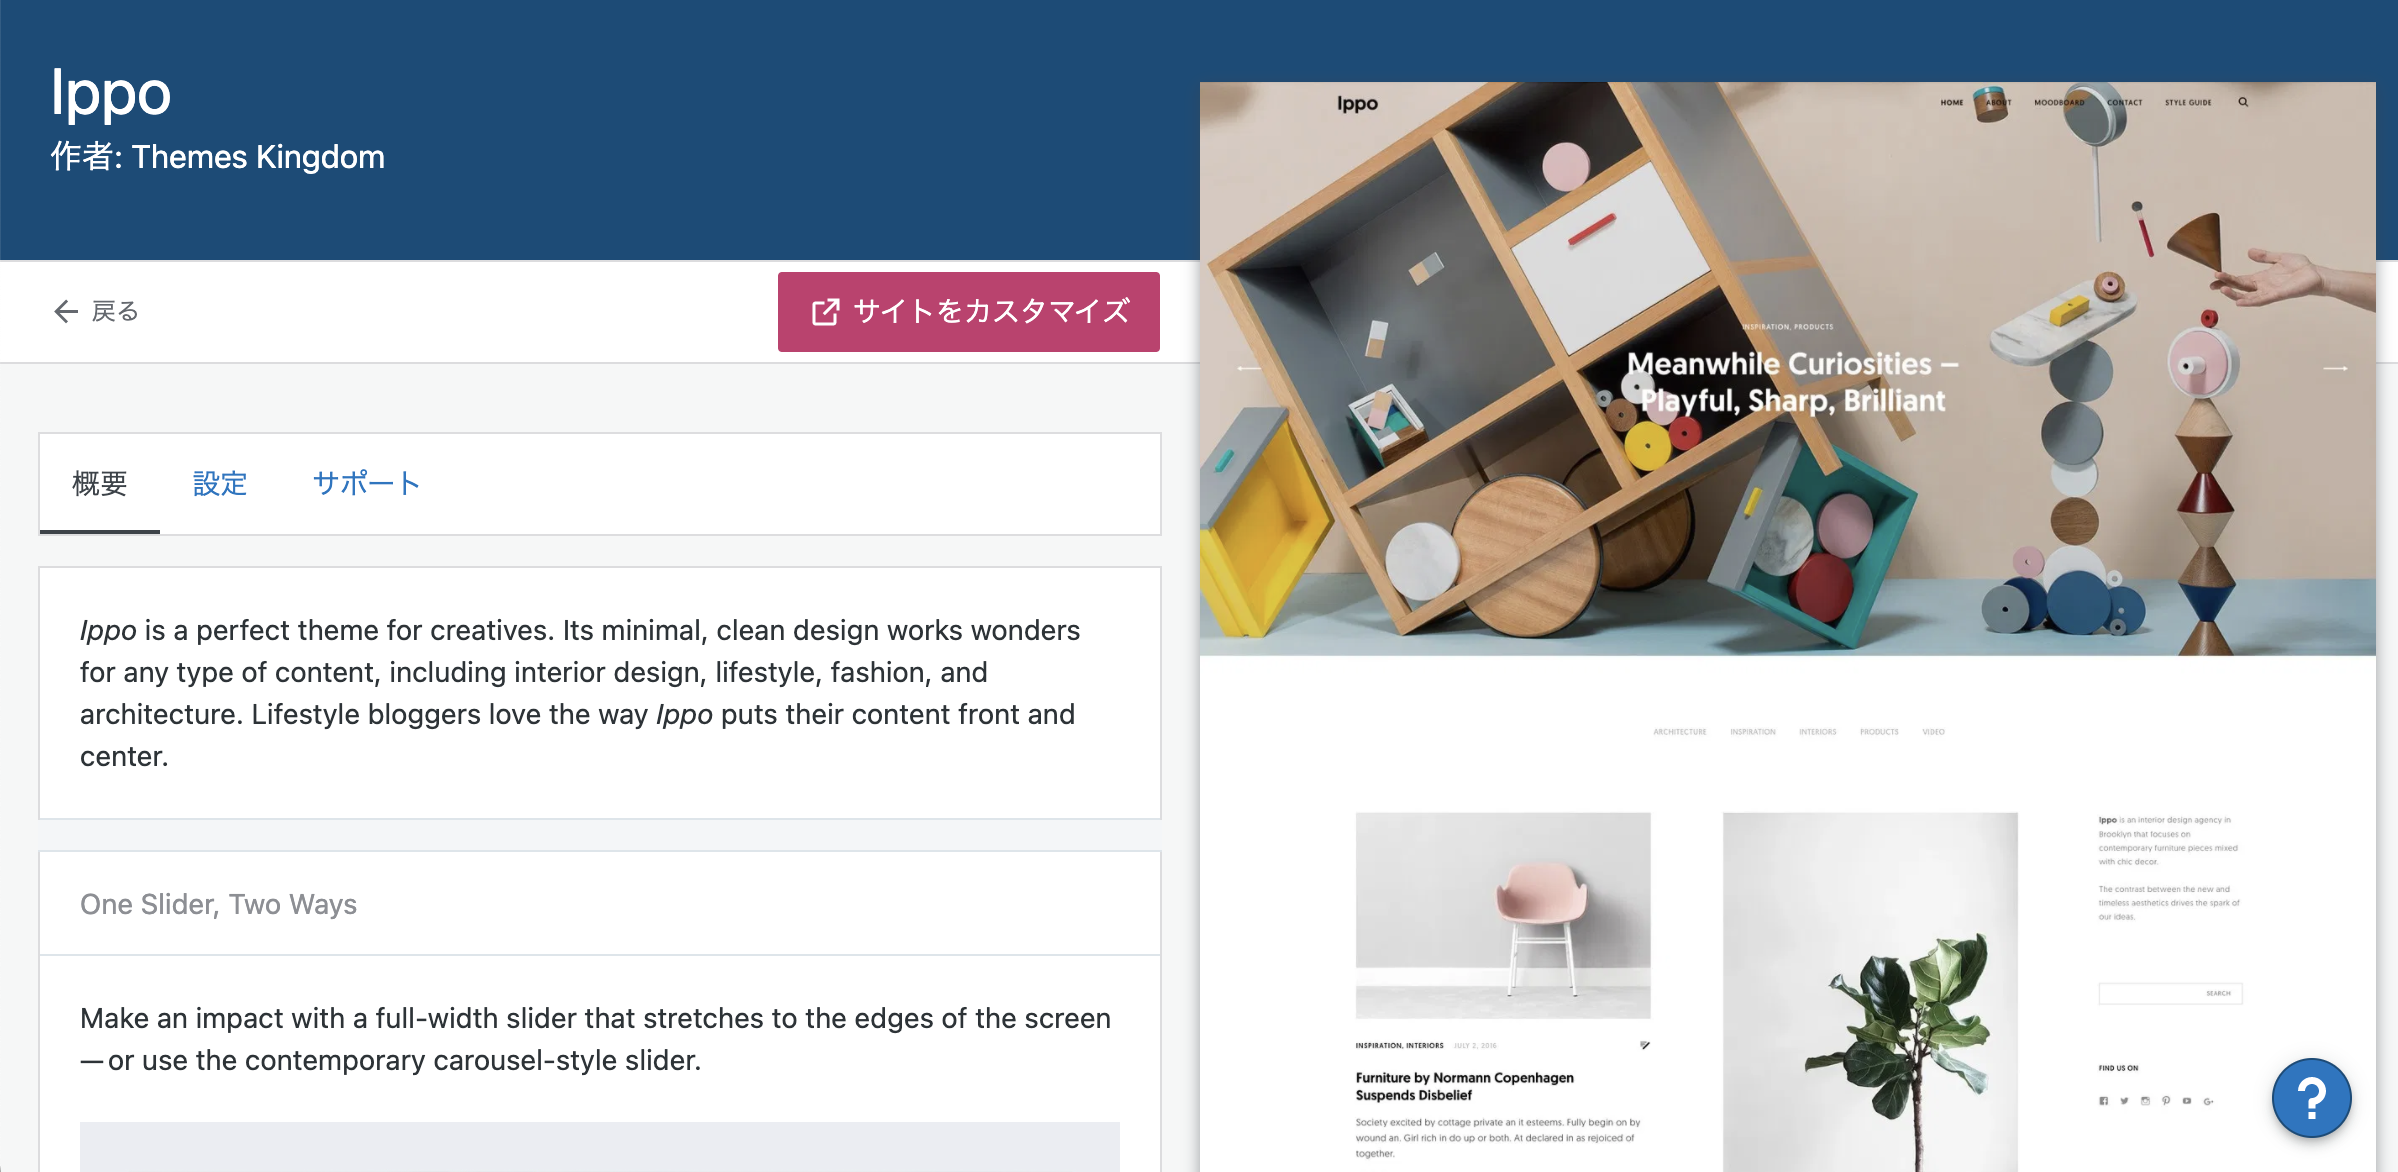Open the YouTube icon under FIND US ON

pos(2186,1101)
